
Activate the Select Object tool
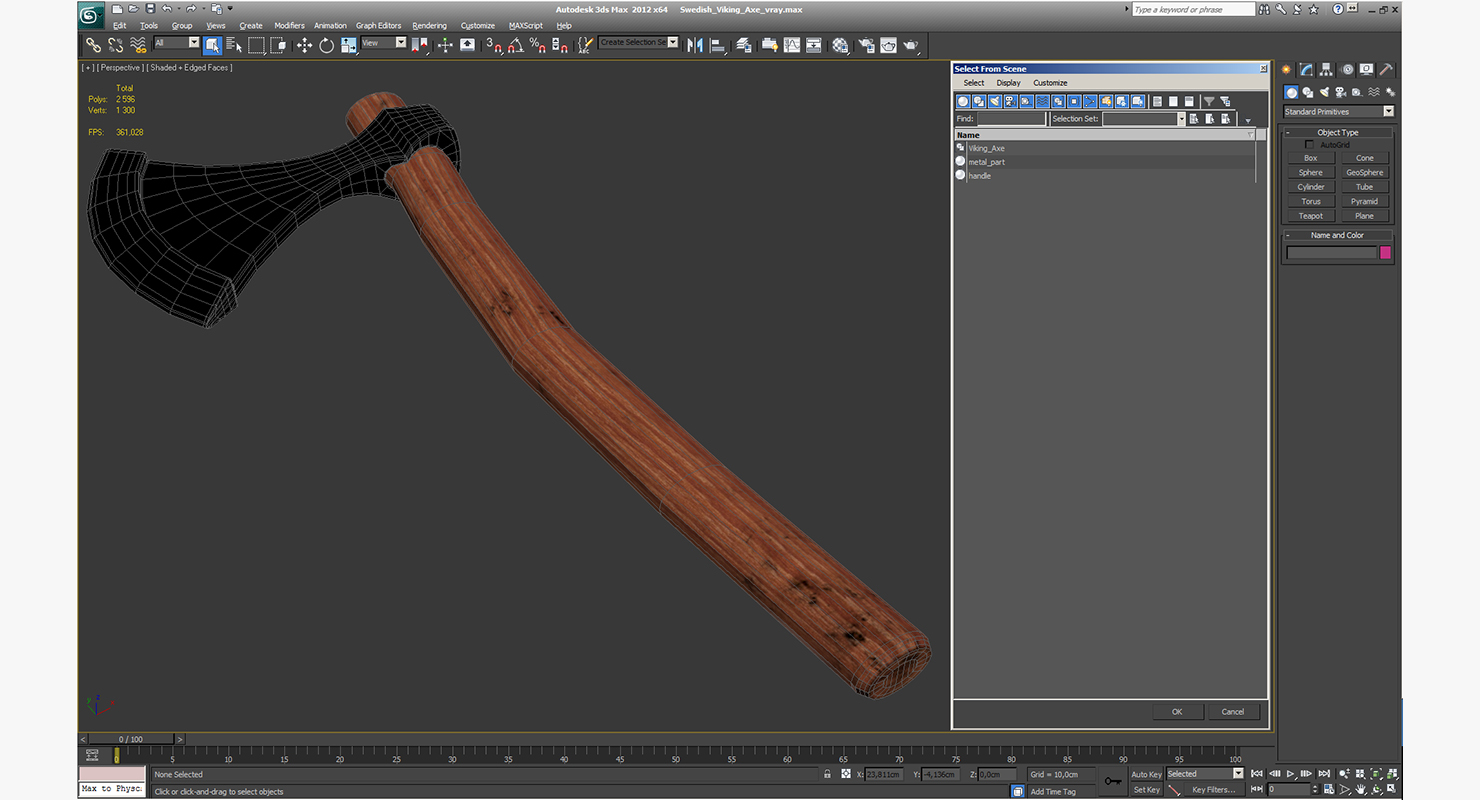(x=212, y=45)
